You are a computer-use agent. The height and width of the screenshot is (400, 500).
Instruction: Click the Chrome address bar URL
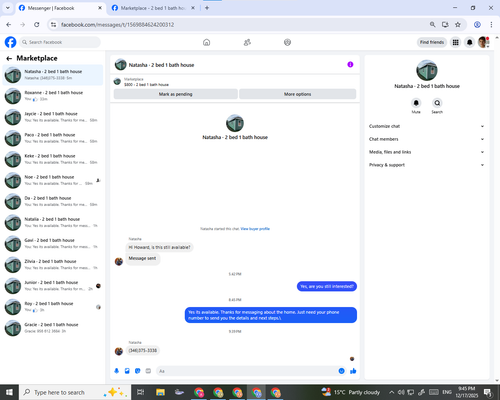tap(117, 25)
